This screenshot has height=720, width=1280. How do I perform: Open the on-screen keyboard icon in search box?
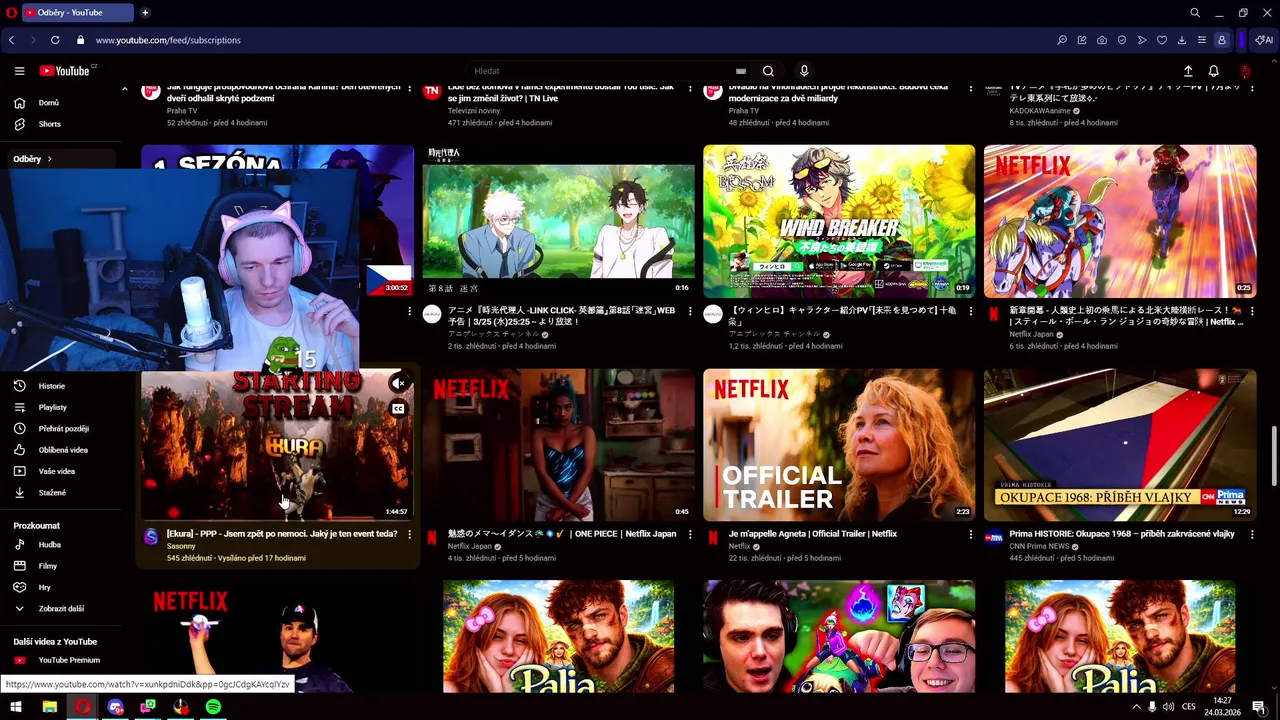tap(740, 71)
